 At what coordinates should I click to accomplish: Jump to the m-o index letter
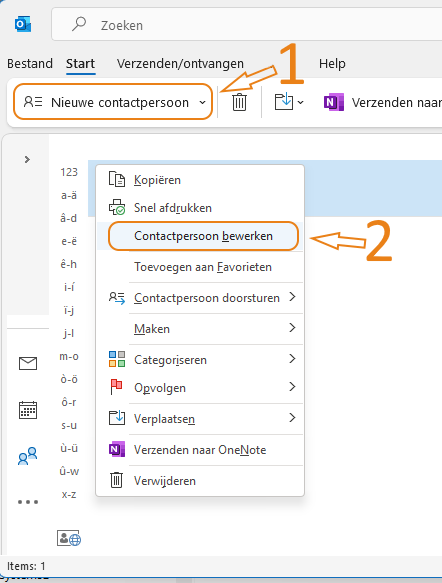pos(69,356)
